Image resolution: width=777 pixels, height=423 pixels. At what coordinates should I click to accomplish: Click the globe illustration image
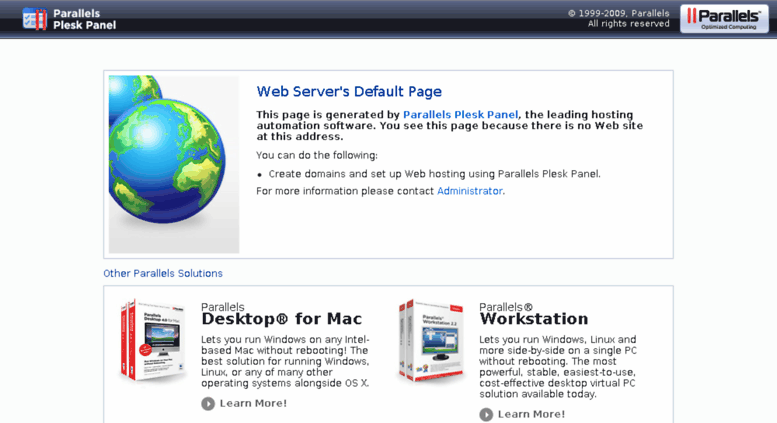174,164
